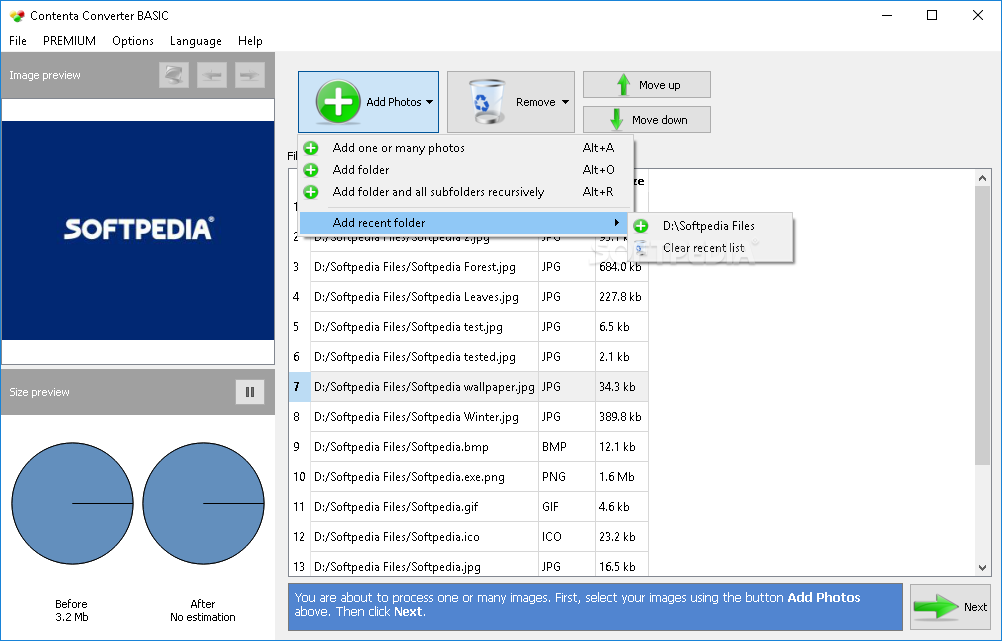Click the GIF type cell
This screenshot has width=1002, height=641.
click(x=567, y=507)
